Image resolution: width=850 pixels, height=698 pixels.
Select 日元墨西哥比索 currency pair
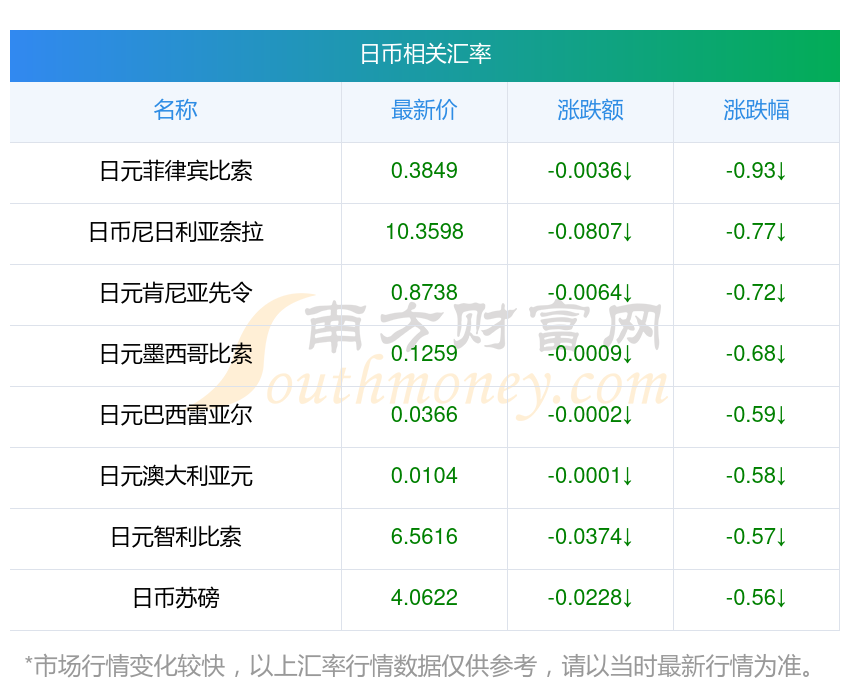pyautogui.click(x=176, y=354)
